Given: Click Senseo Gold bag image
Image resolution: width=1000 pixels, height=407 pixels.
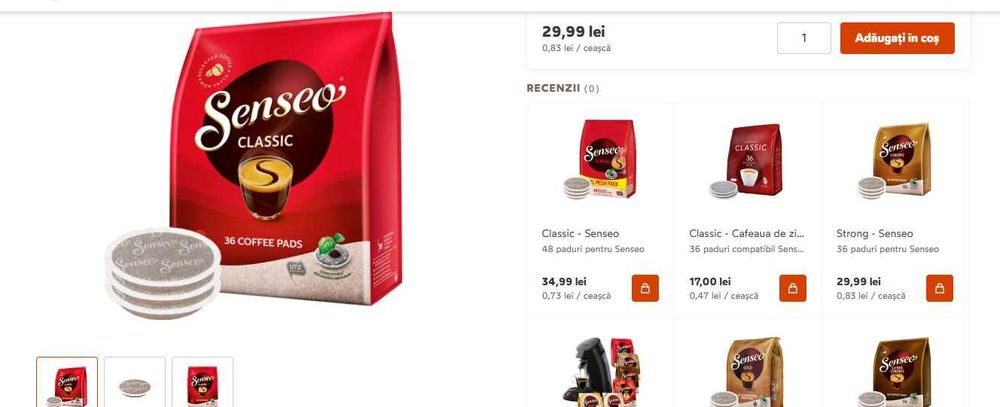Looking at the screenshot, I should [747, 372].
